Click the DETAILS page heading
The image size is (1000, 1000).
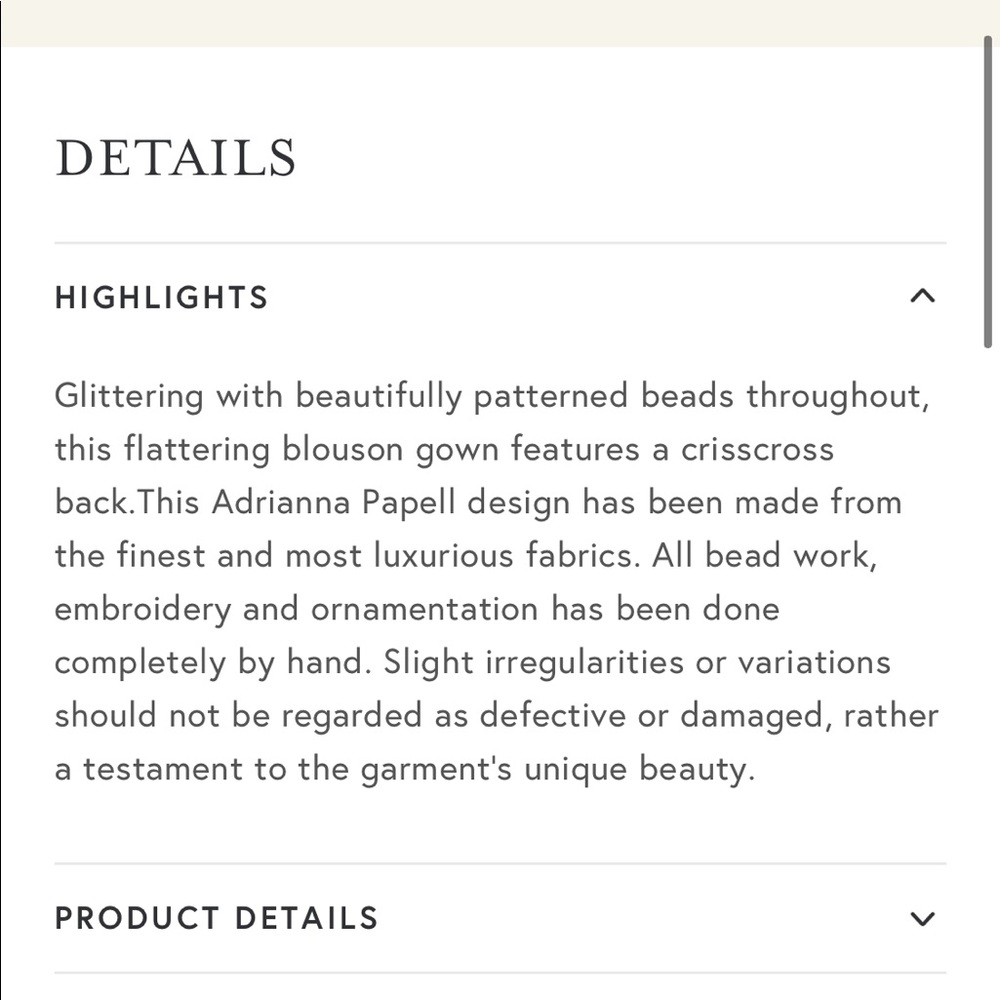click(x=175, y=158)
